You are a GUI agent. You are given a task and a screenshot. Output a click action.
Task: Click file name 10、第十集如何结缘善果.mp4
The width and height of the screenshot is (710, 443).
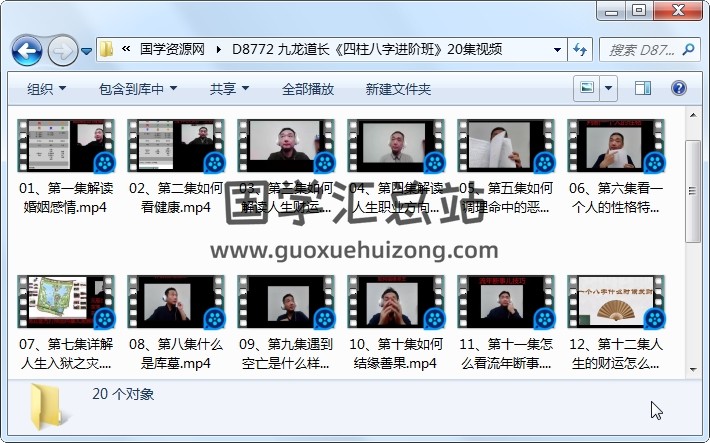(x=396, y=354)
